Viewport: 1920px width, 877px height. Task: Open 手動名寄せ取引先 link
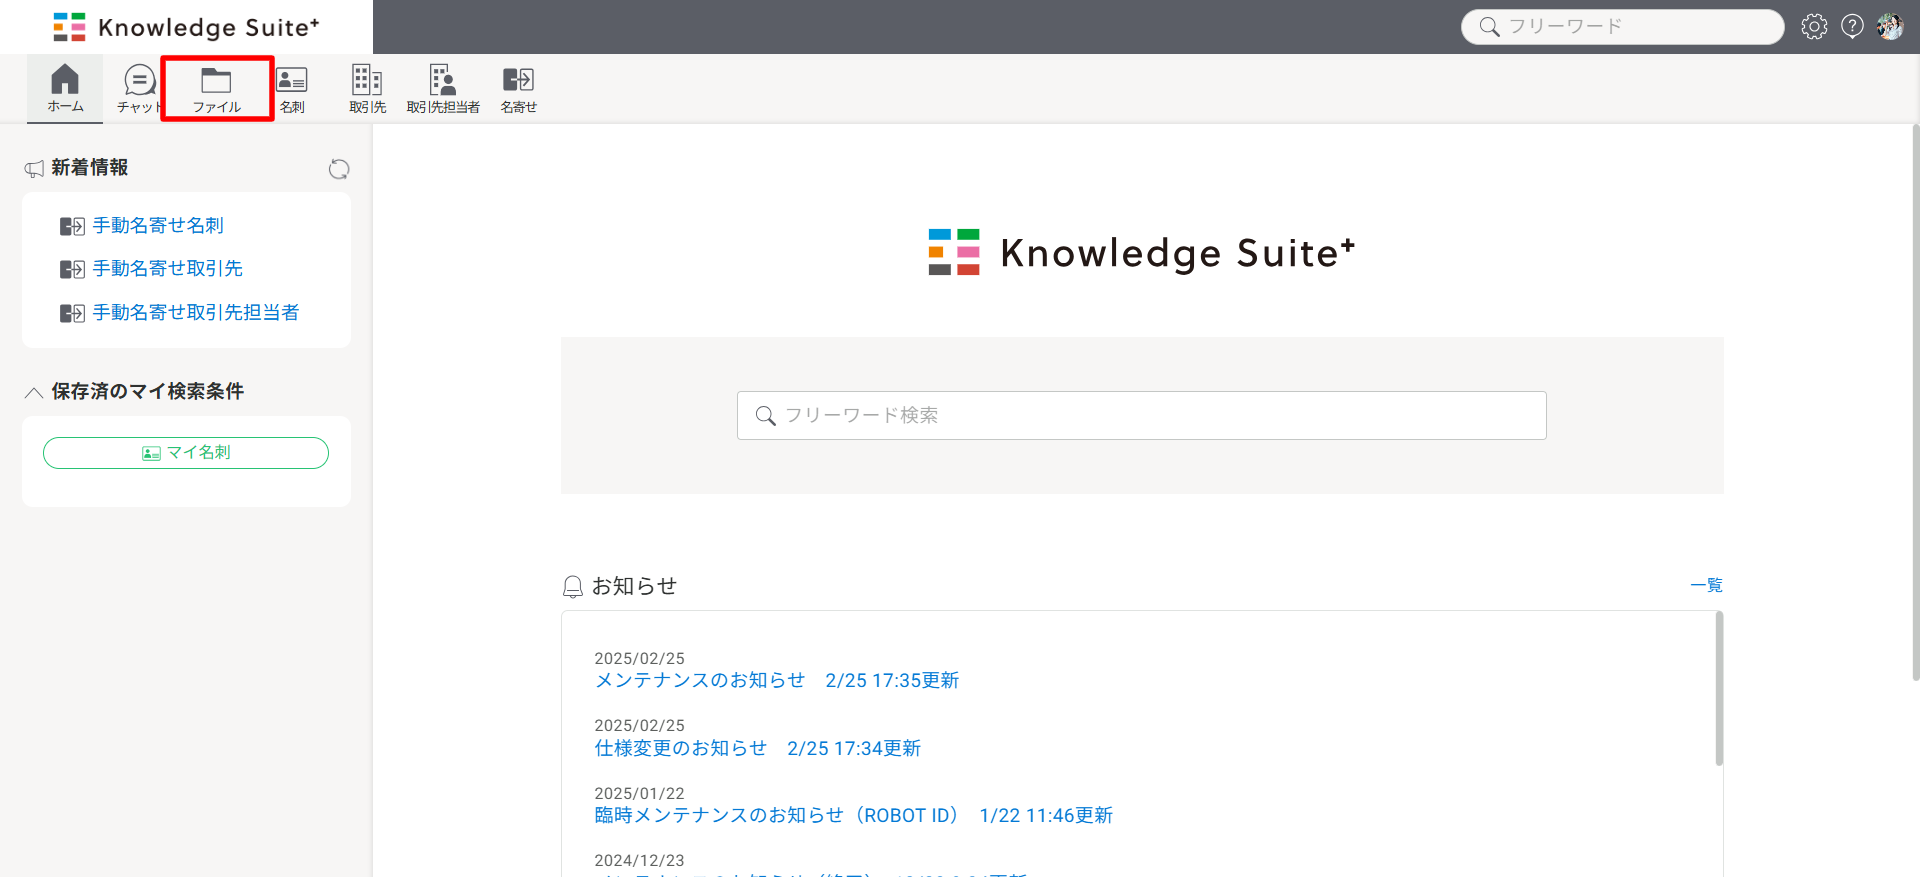click(168, 269)
